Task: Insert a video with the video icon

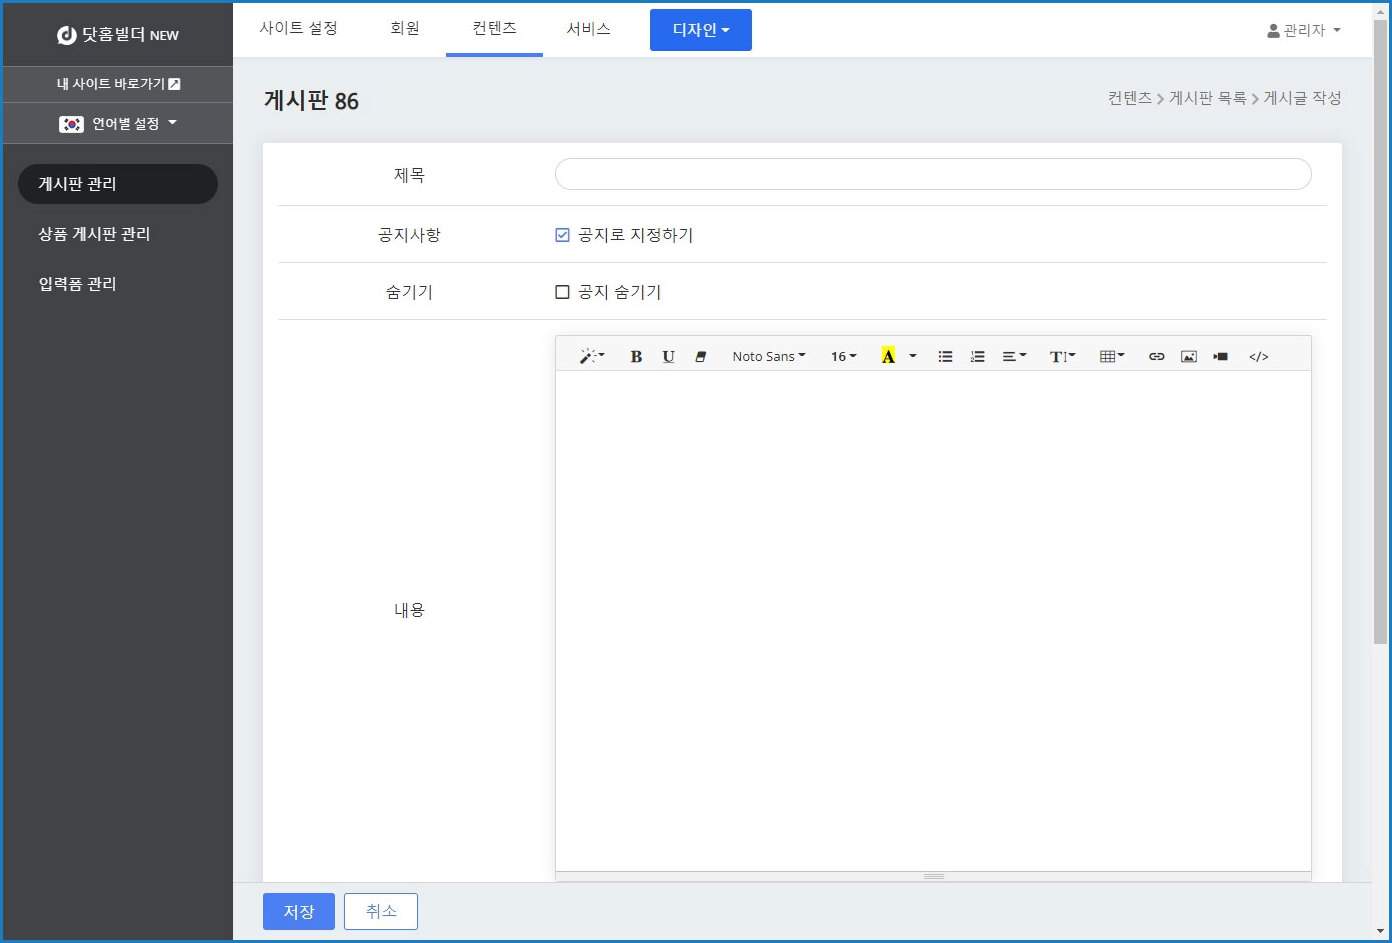Action: tap(1220, 356)
